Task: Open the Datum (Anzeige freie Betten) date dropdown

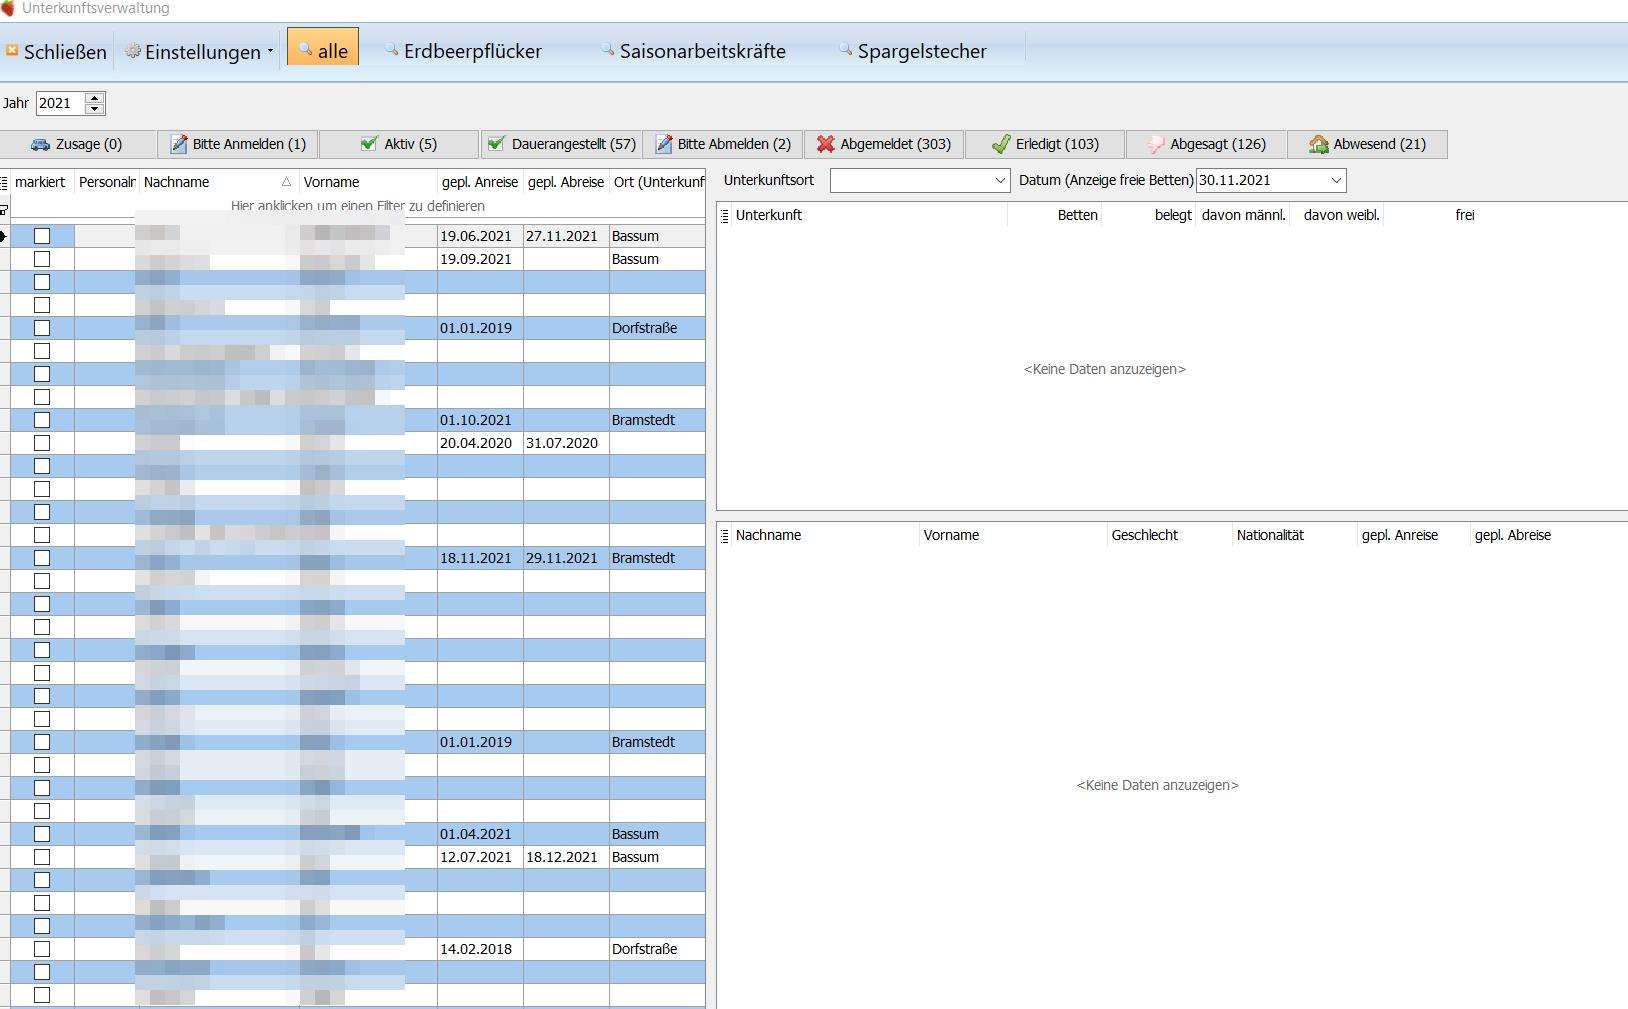Action: click(x=1336, y=180)
